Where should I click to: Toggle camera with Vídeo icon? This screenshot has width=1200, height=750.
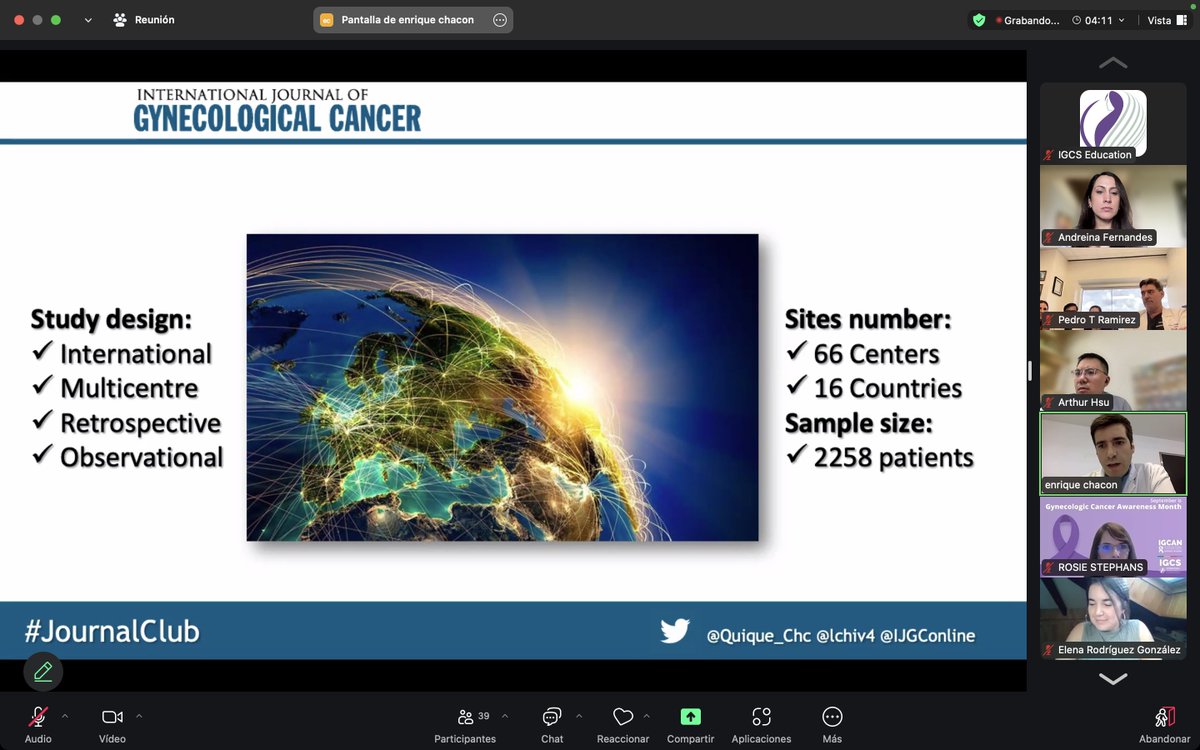point(112,717)
